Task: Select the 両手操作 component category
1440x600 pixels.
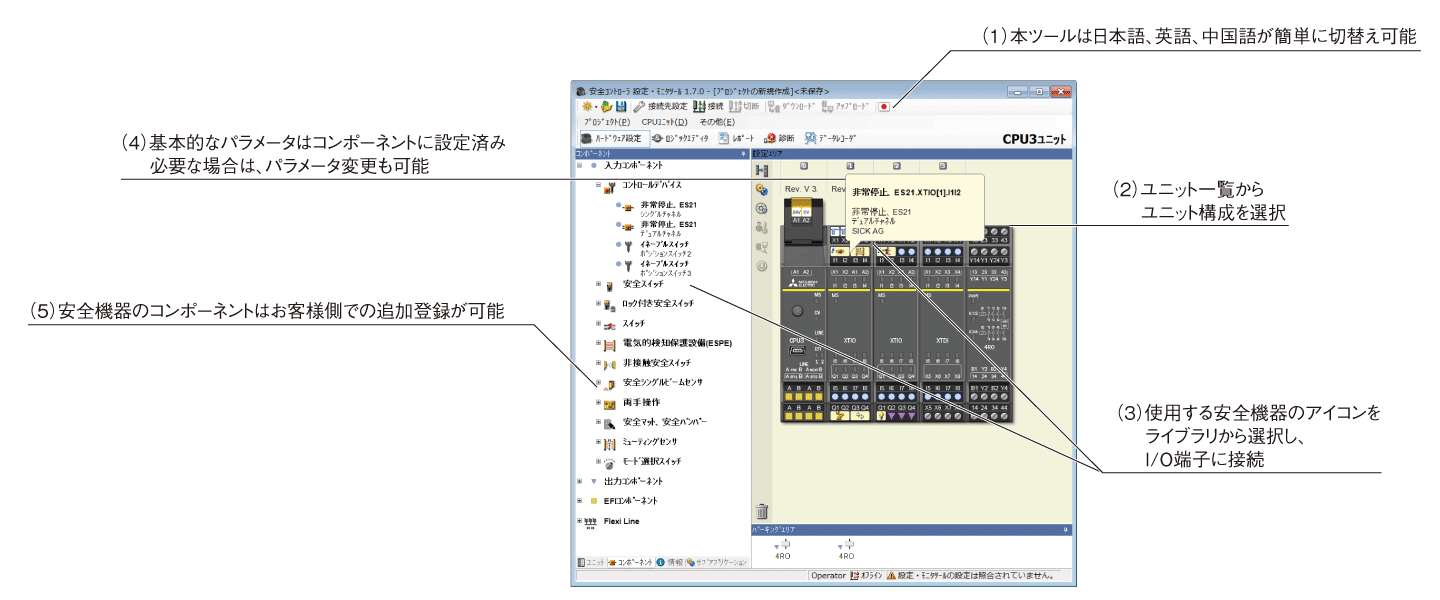Action: tap(641, 402)
